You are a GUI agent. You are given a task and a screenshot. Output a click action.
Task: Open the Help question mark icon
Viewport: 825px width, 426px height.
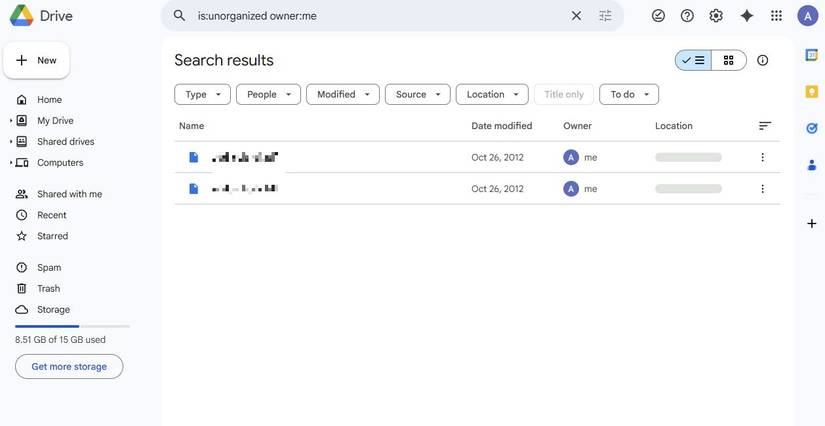687,16
